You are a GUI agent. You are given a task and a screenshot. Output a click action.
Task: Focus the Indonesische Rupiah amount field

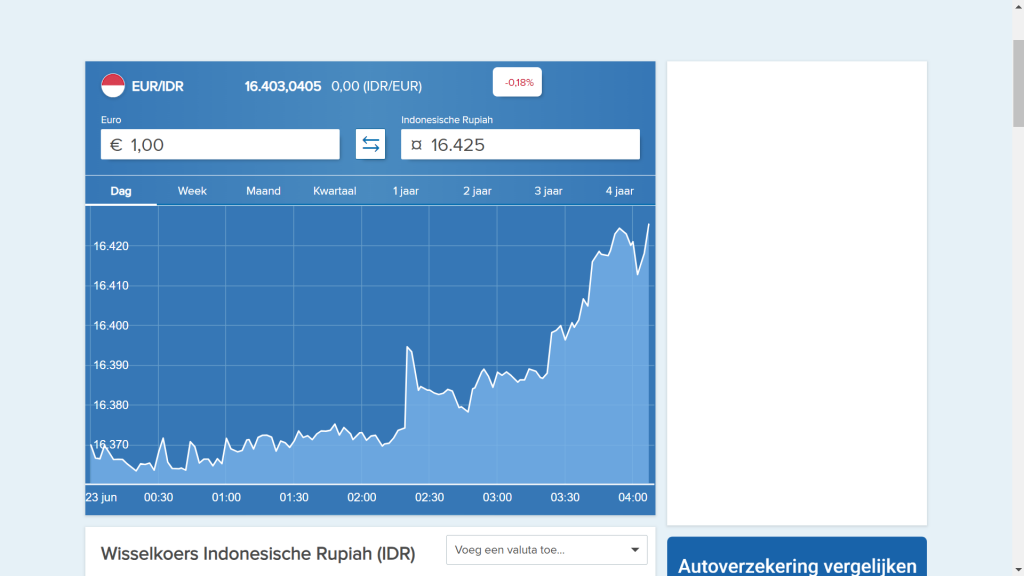point(520,144)
